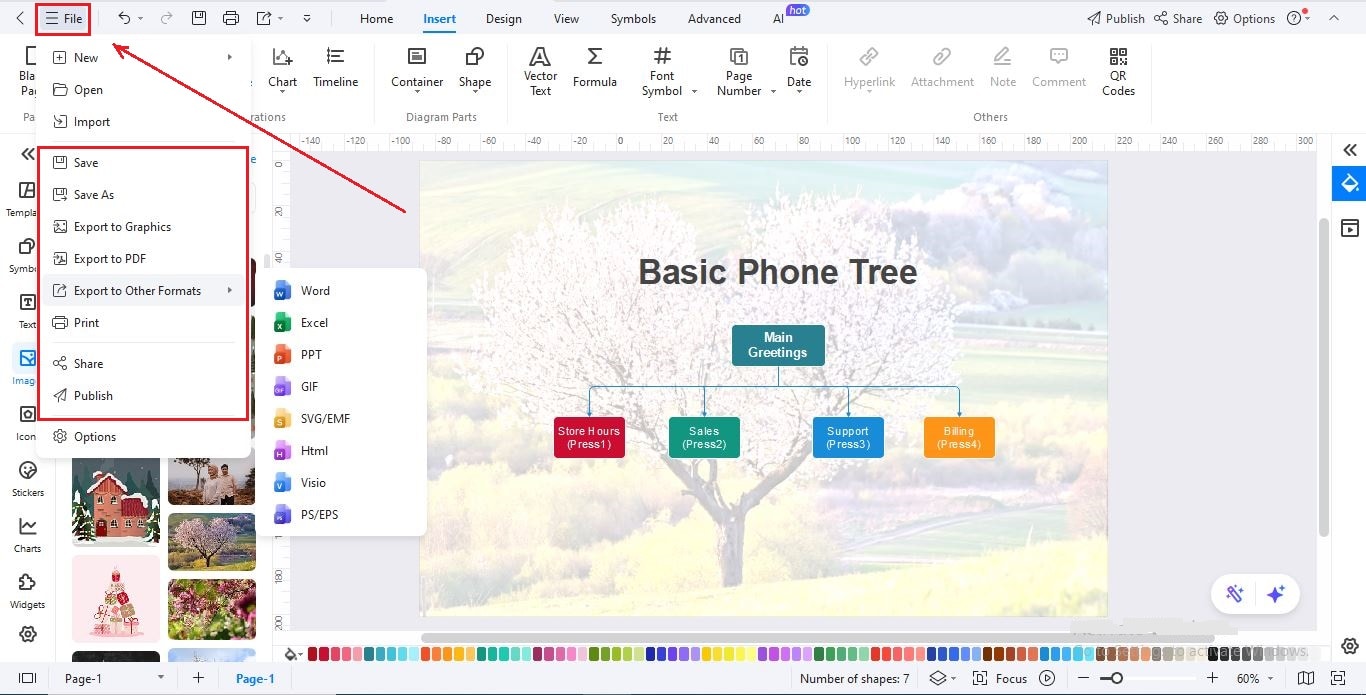Click the printer icon in top toolbar
Viewport: 1366px width, 695px height.
coord(231,18)
